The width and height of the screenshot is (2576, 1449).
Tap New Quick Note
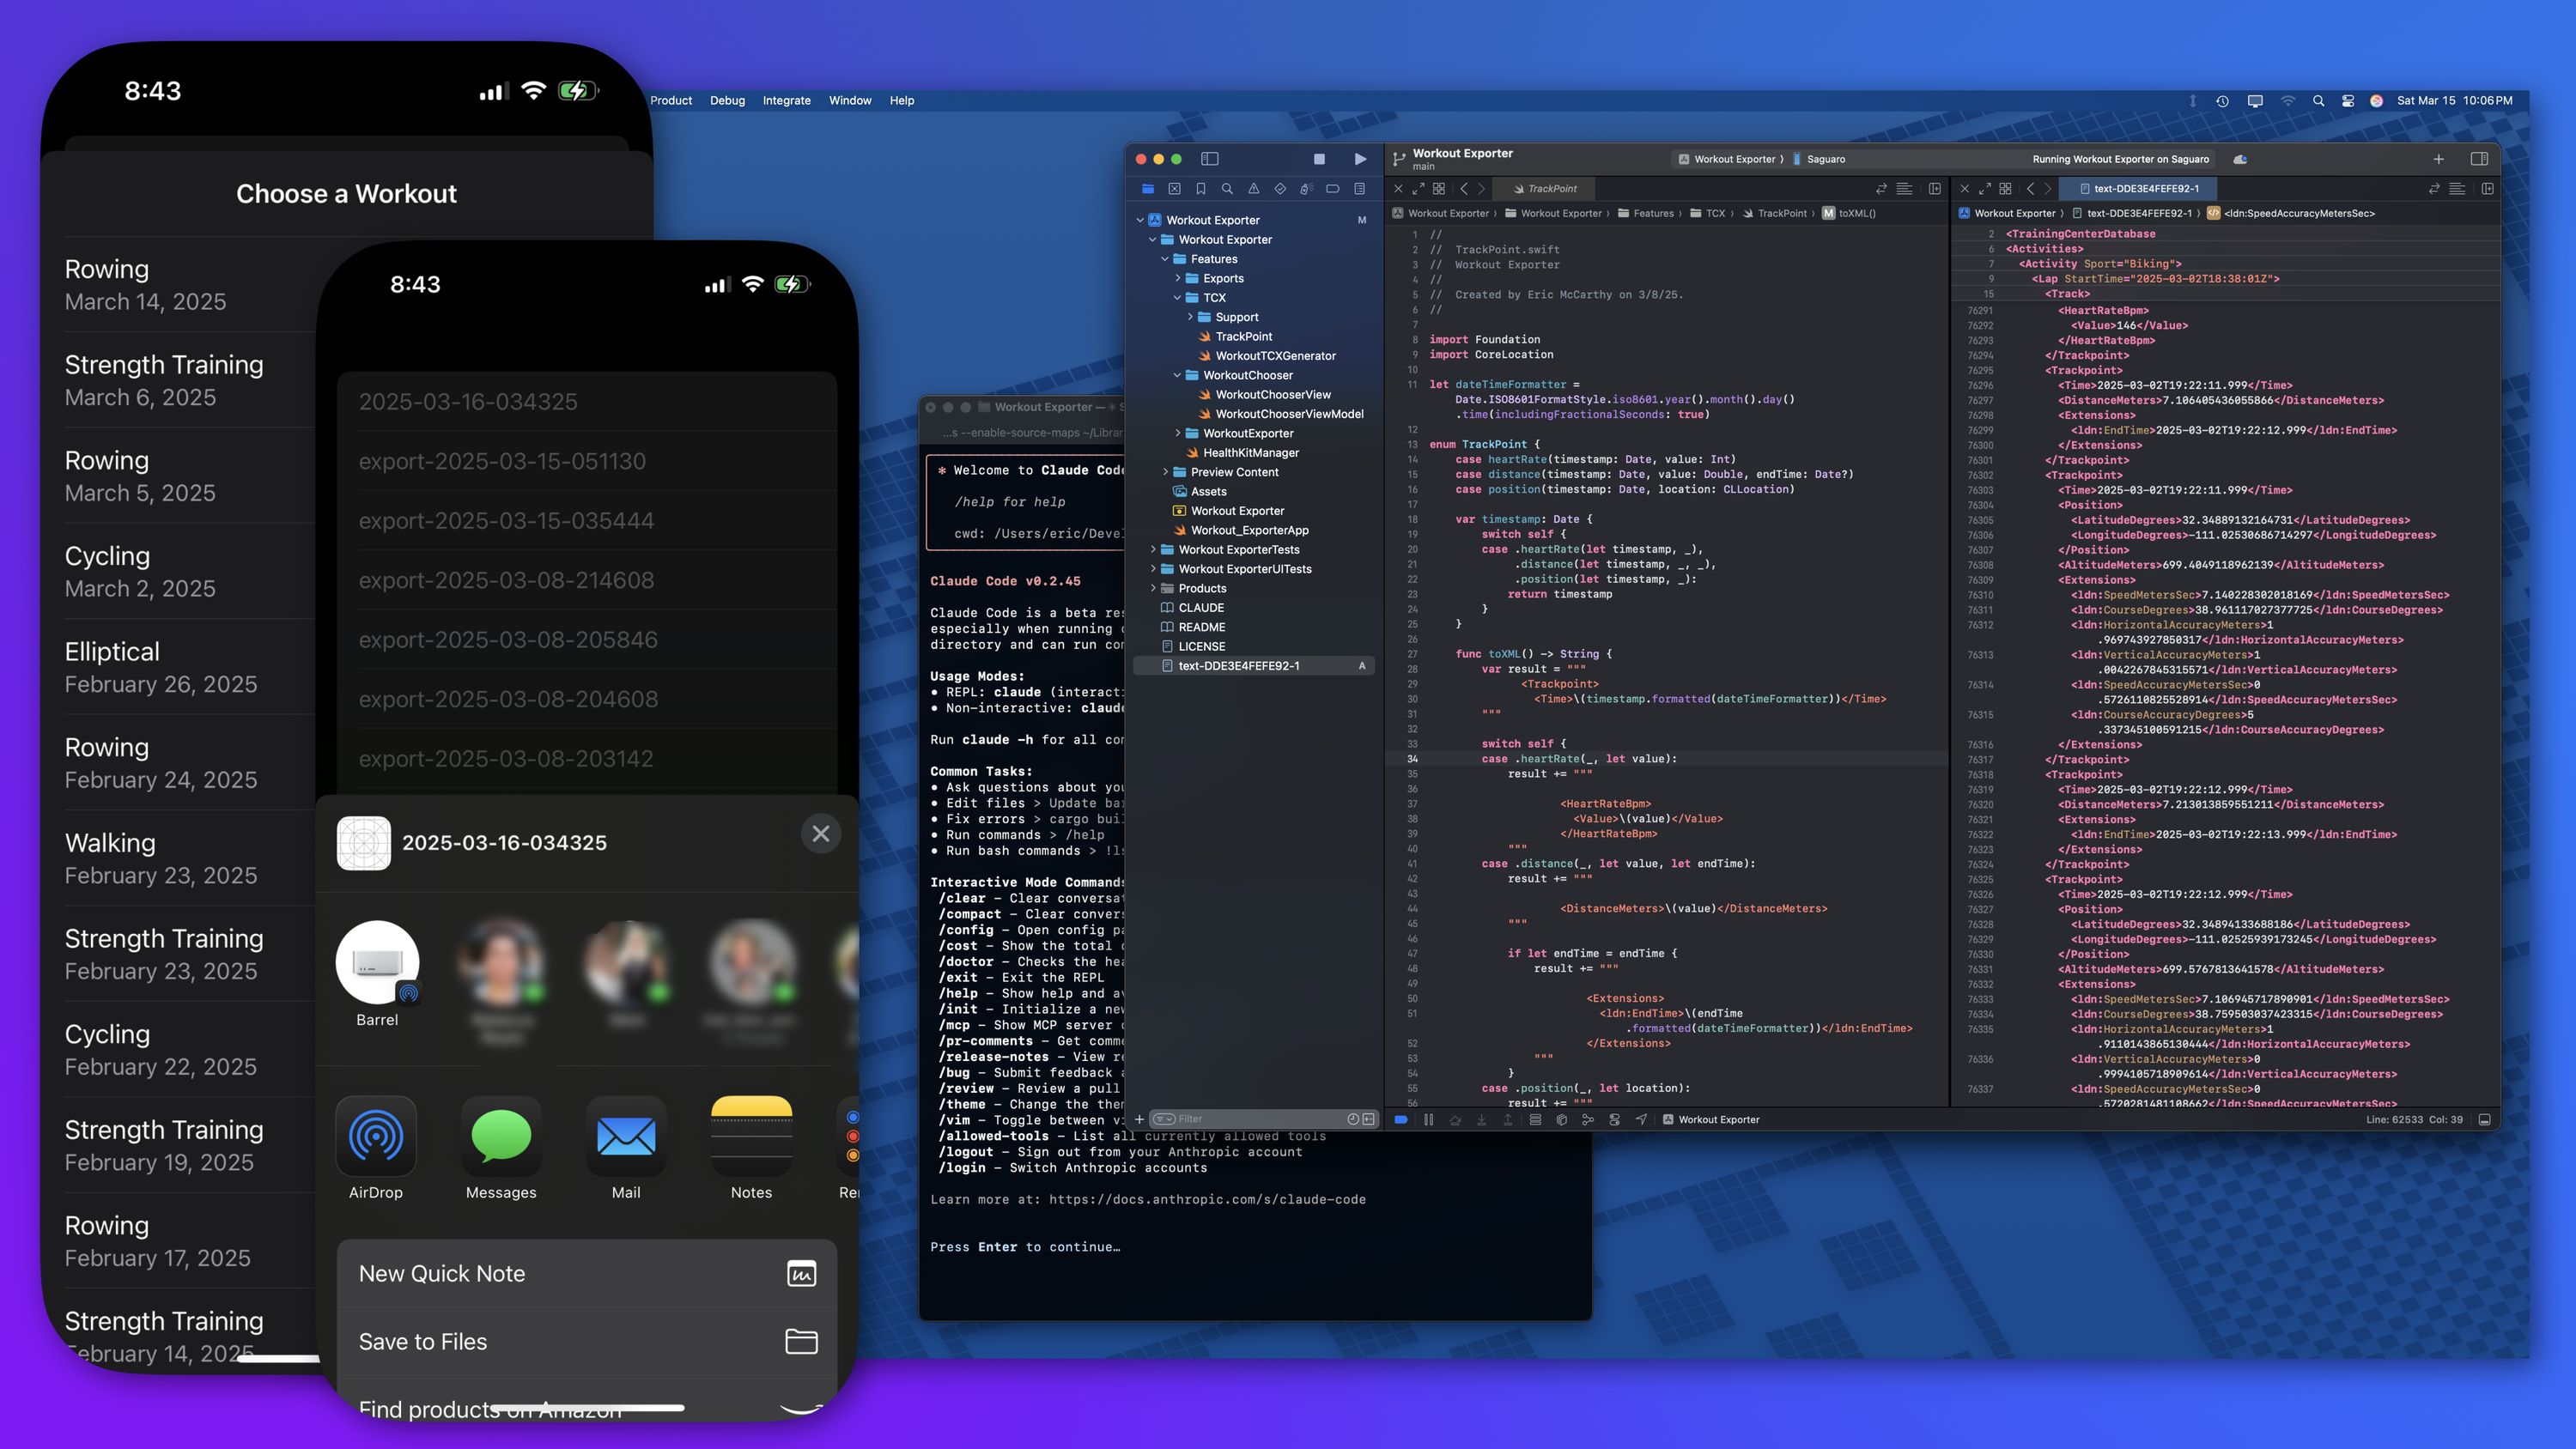pyautogui.click(x=587, y=1274)
